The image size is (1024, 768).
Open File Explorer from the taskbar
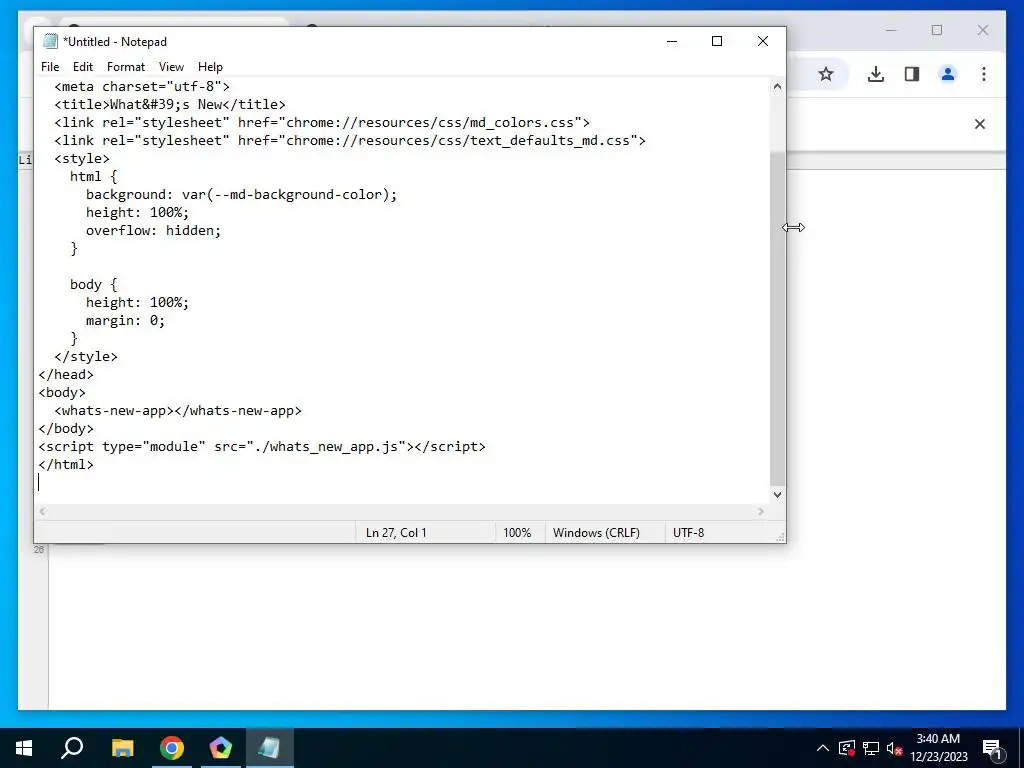tap(122, 748)
